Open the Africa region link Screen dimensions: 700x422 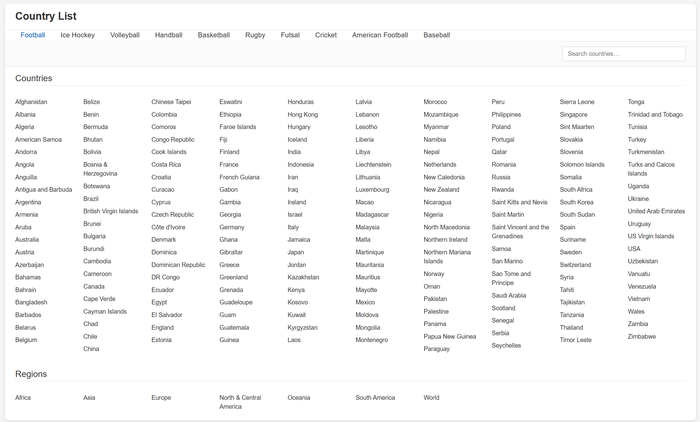tap(23, 397)
